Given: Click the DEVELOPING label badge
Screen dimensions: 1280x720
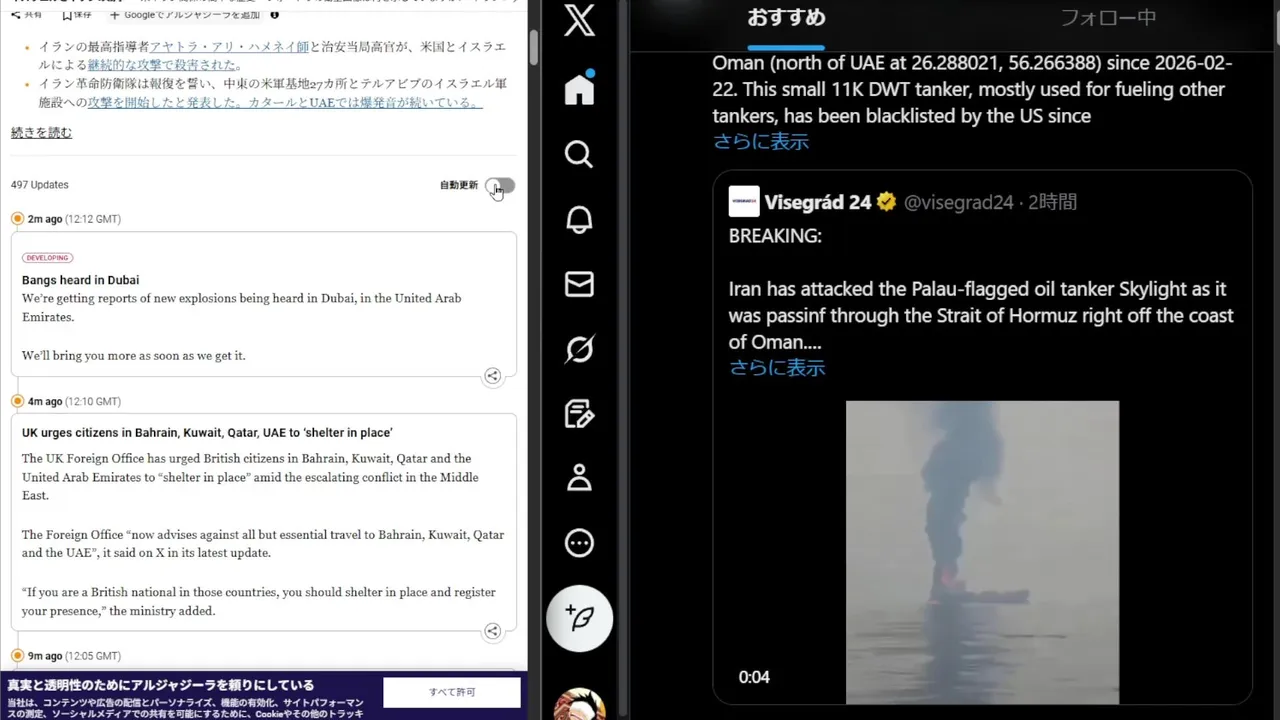Looking at the screenshot, I should pos(47,258).
